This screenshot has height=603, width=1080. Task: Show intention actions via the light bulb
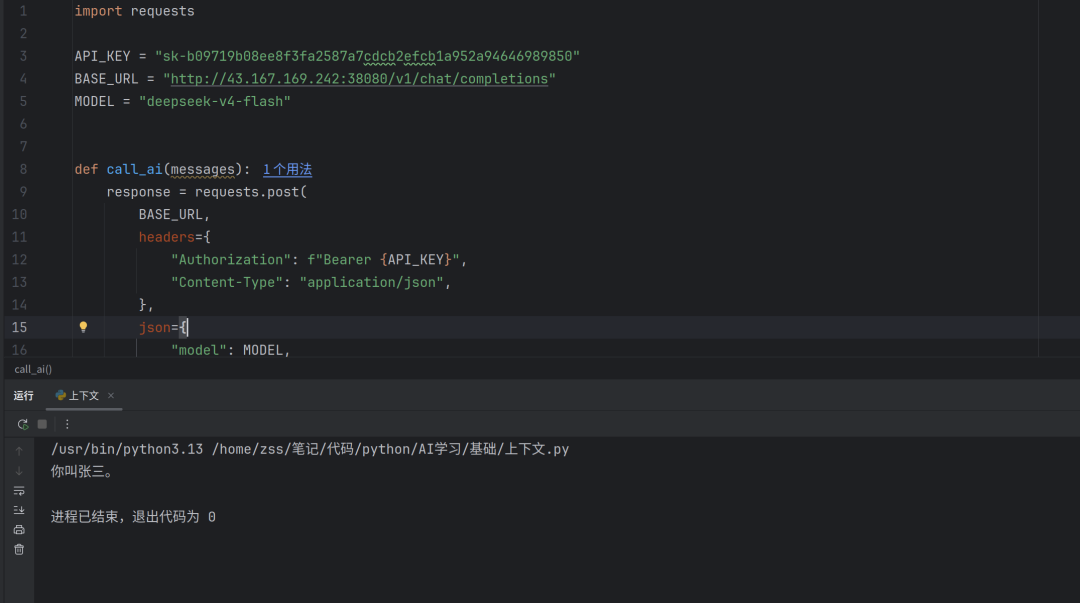(x=83, y=327)
